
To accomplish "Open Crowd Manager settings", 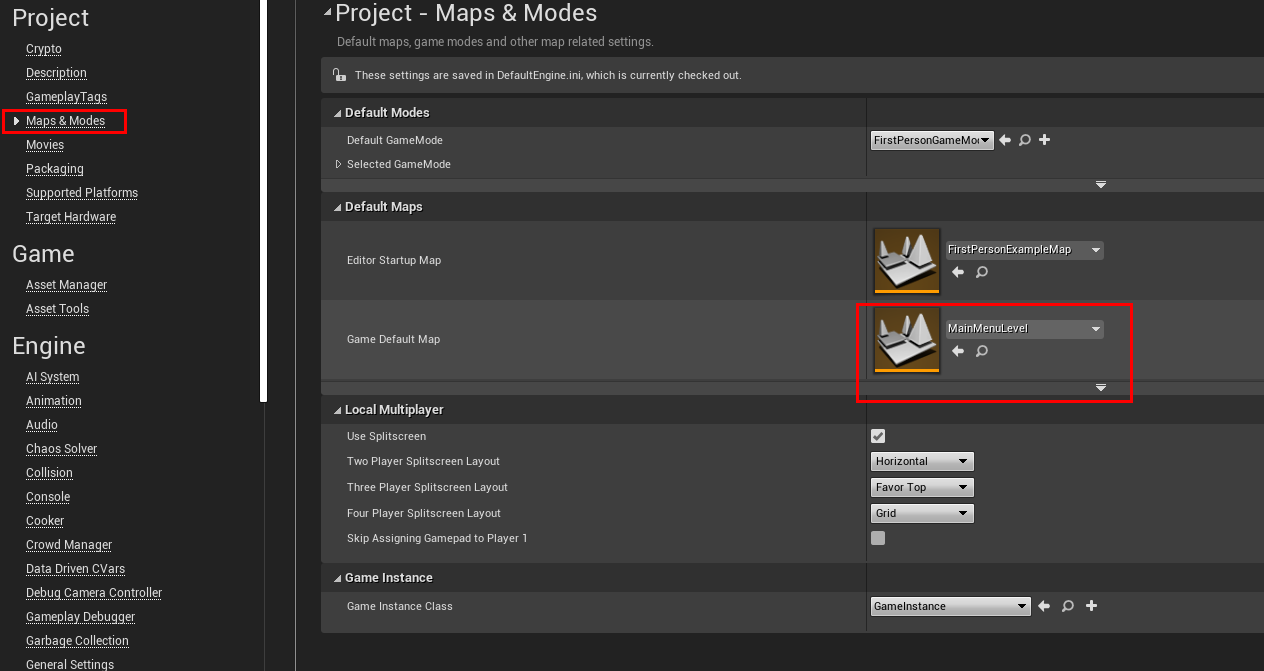I will 69,545.
